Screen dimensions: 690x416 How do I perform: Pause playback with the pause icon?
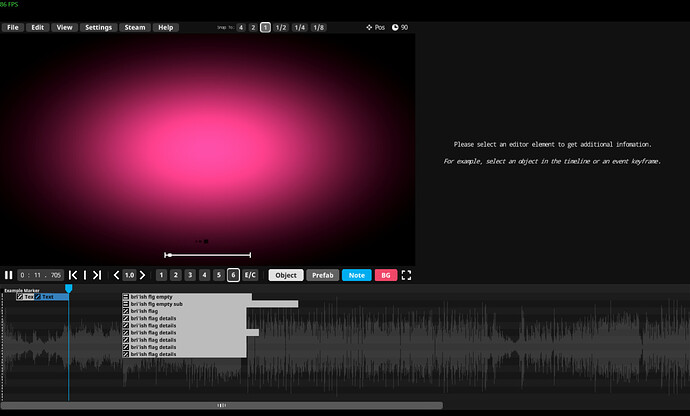point(9,275)
